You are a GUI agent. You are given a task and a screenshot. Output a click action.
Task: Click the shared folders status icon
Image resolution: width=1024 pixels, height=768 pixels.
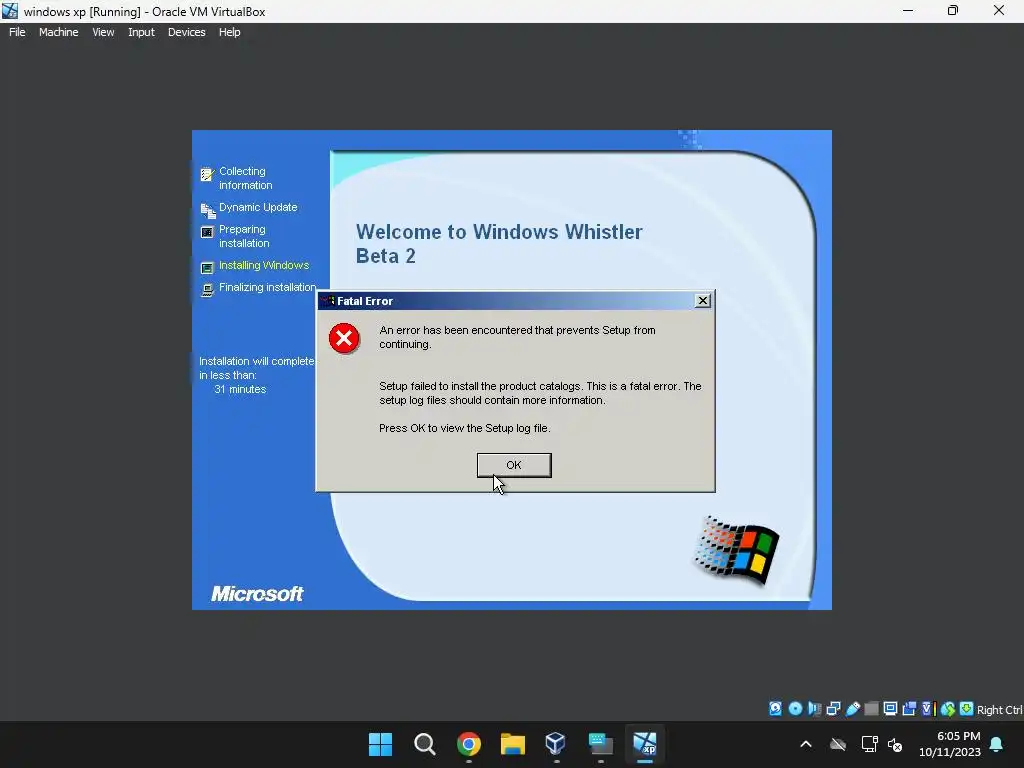tap(871, 709)
